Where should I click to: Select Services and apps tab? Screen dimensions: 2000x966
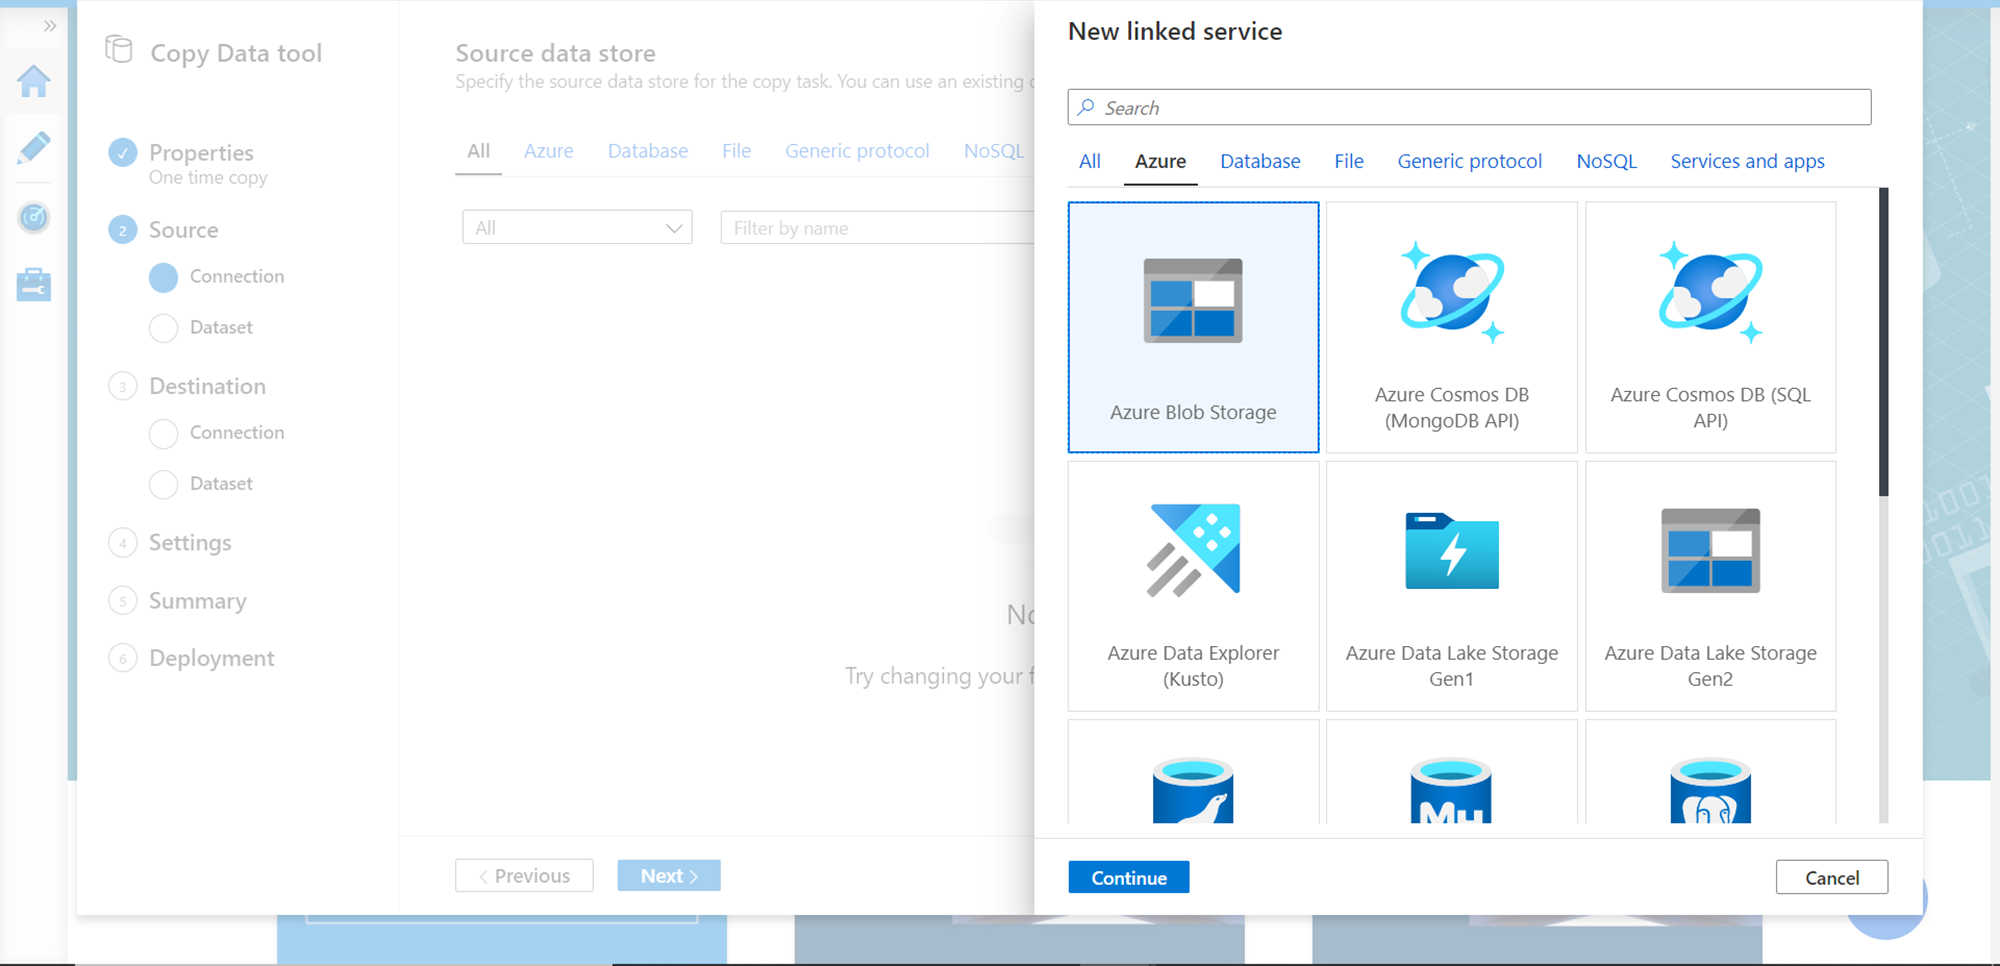[1747, 161]
